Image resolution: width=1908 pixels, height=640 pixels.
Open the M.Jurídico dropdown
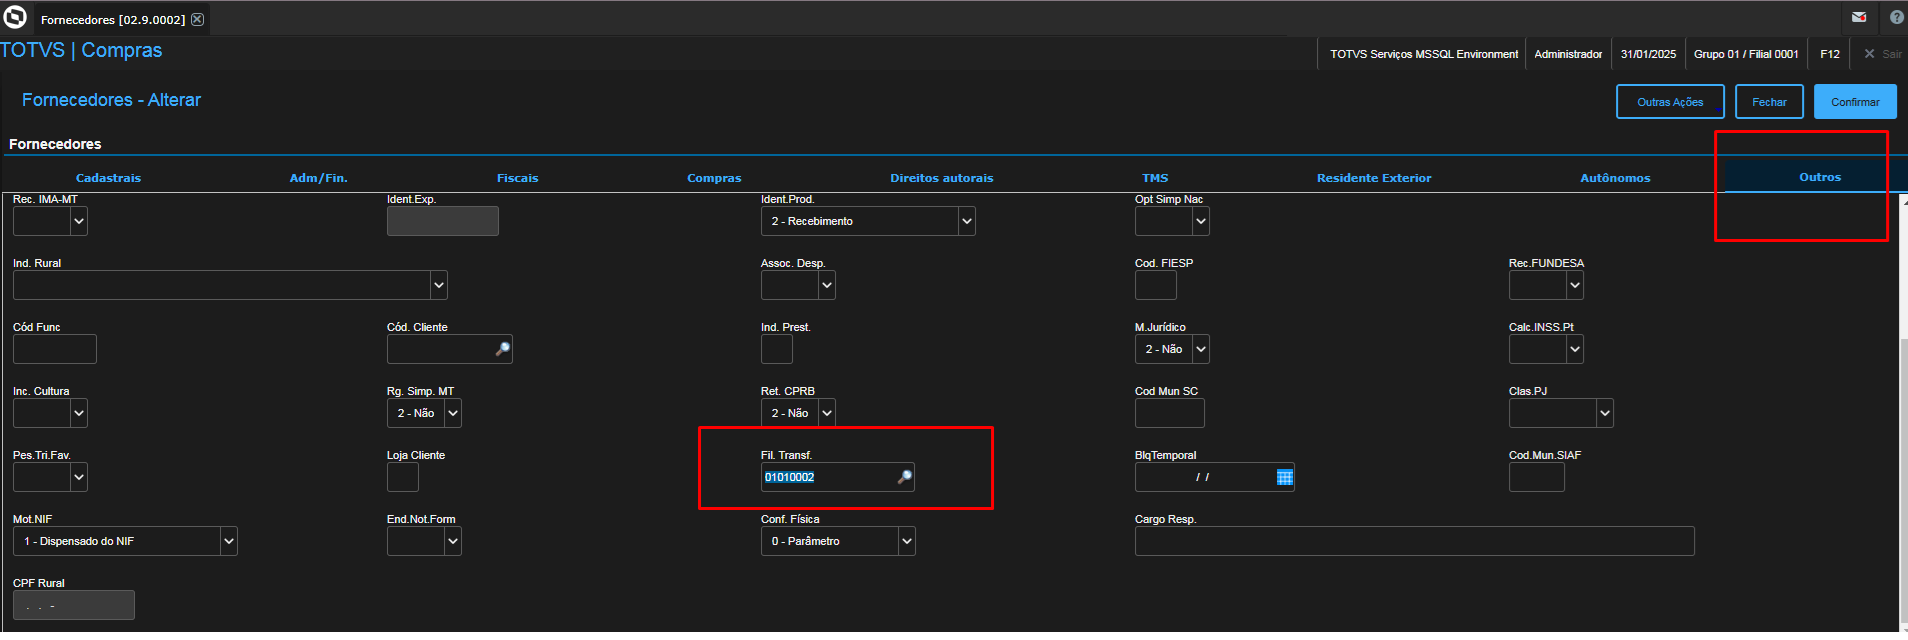1201,349
